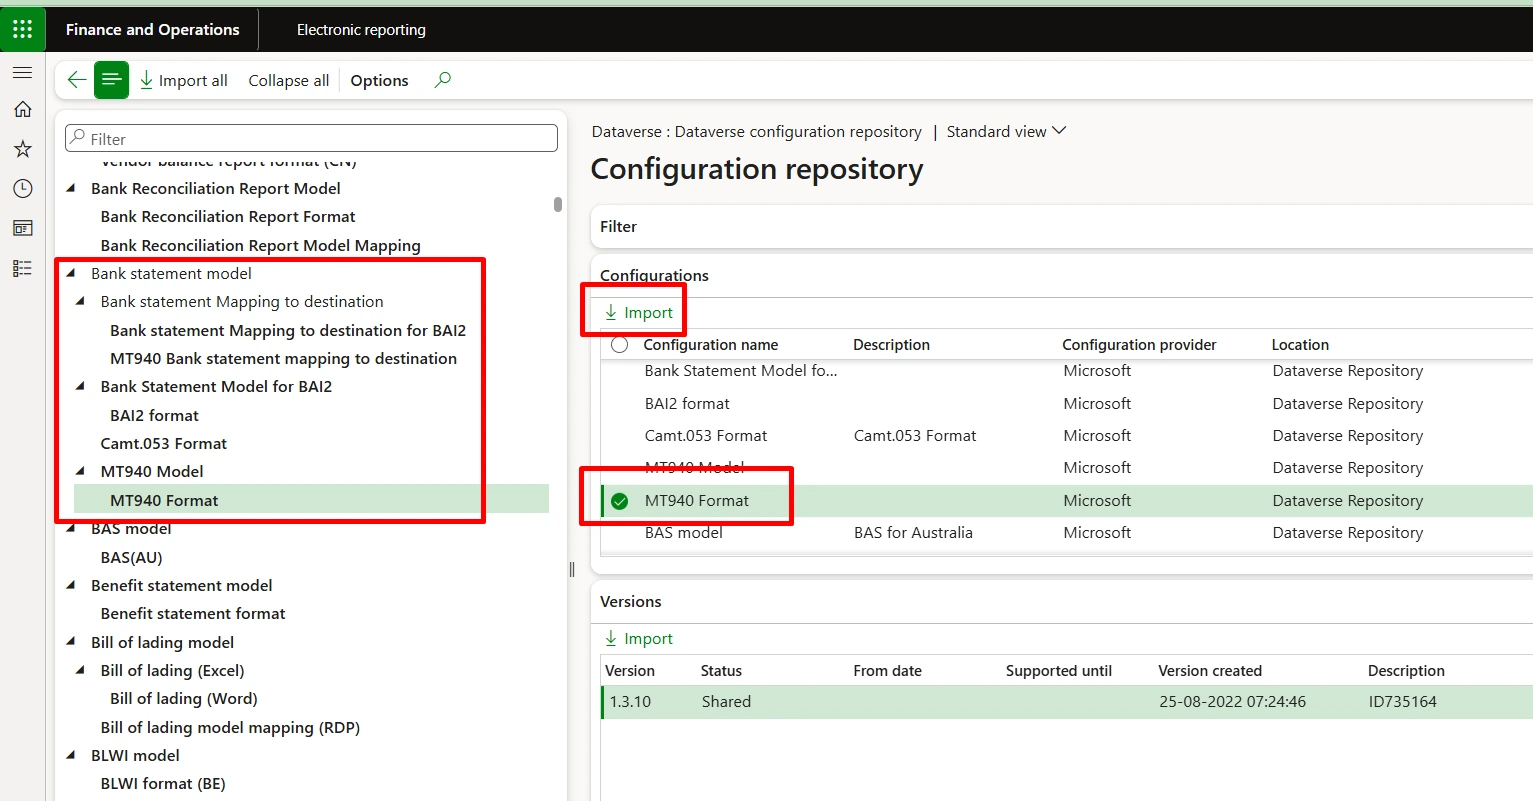The width and height of the screenshot is (1533, 801).
Task: Open Modules list icon in sidebar
Action: (x=22, y=268)
